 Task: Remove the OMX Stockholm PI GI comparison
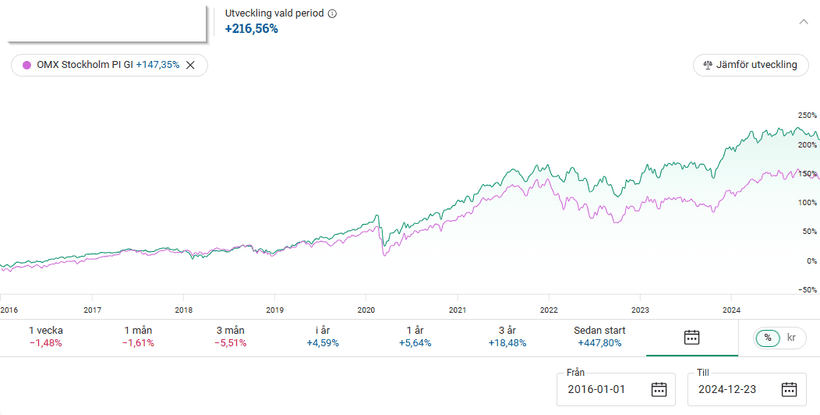pos(190,65)
